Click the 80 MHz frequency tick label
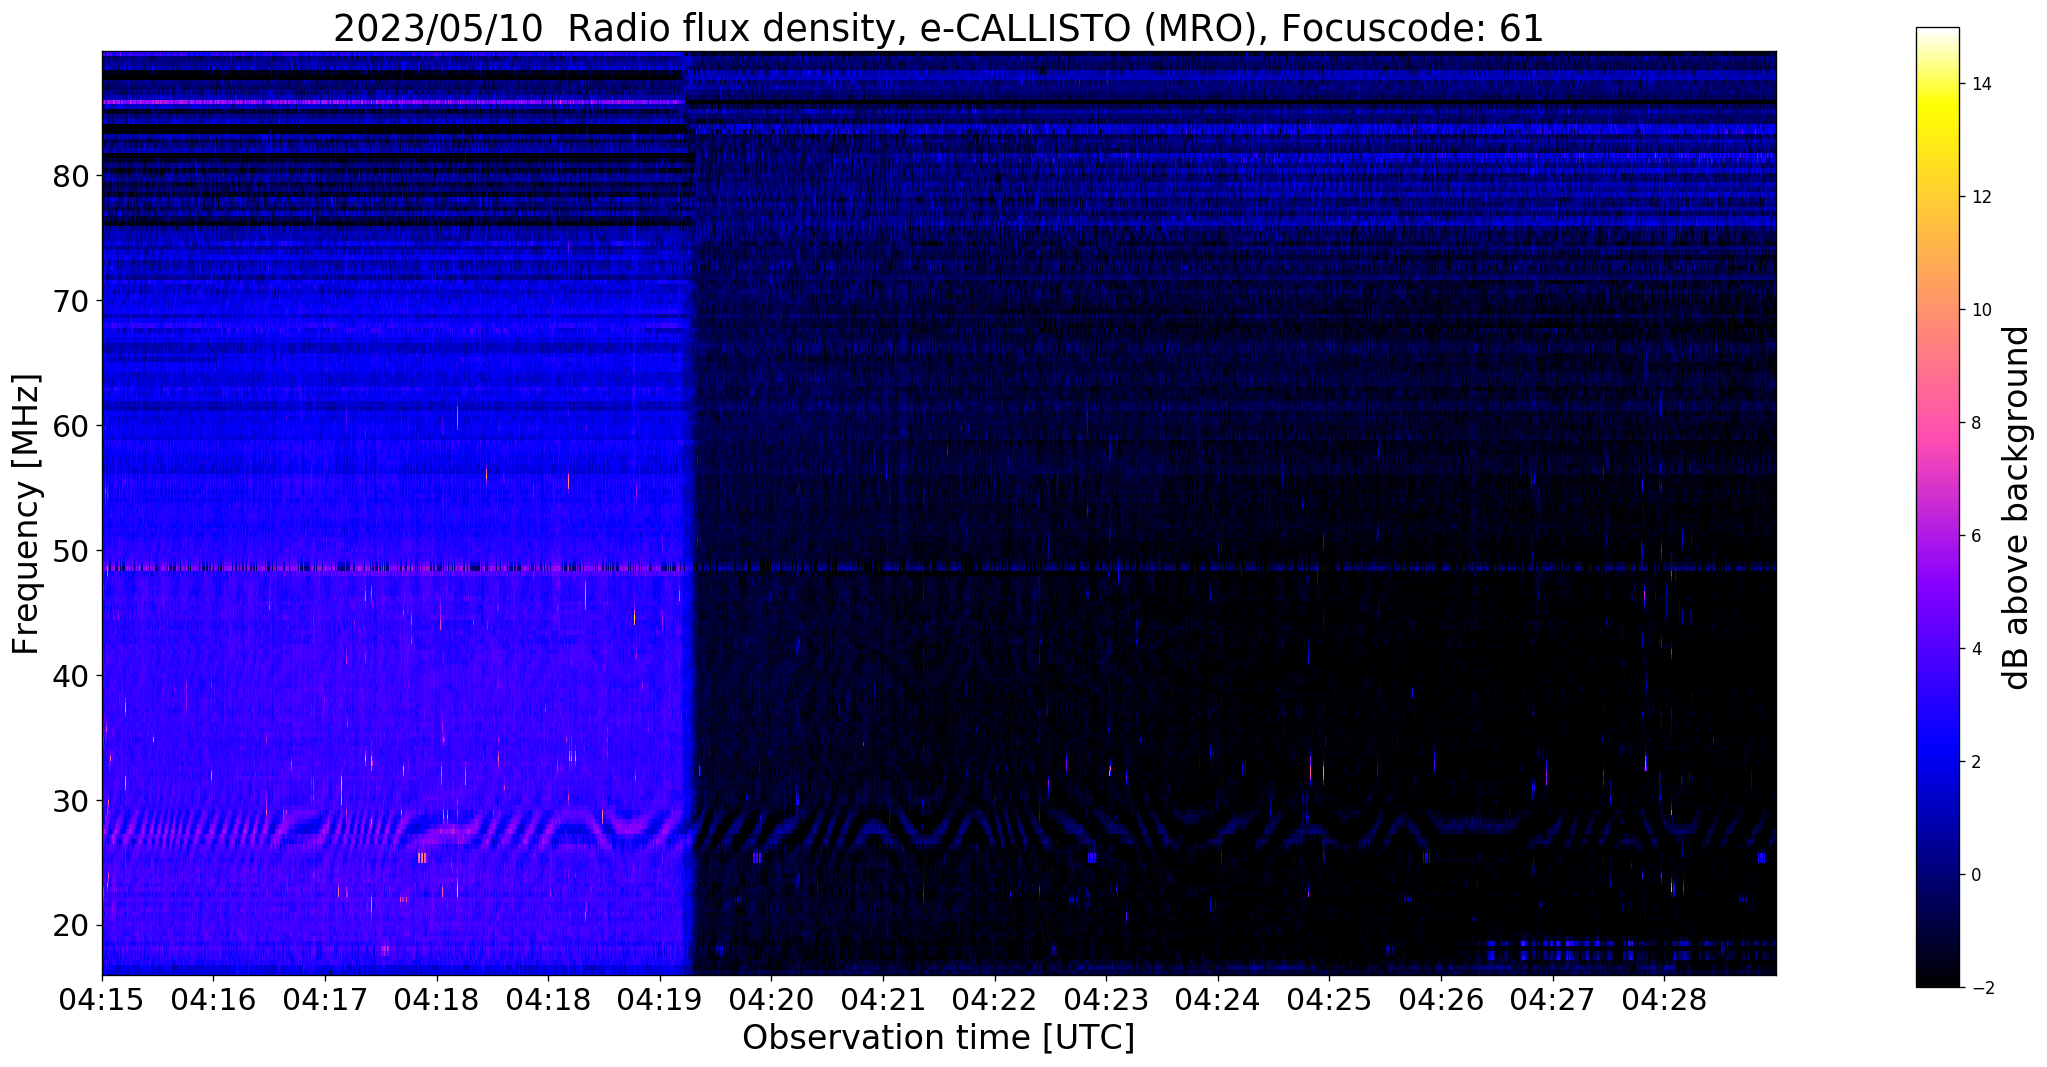Image resolution: width=2047 pixels, height=1067 pixels. (x=70, y=176)
